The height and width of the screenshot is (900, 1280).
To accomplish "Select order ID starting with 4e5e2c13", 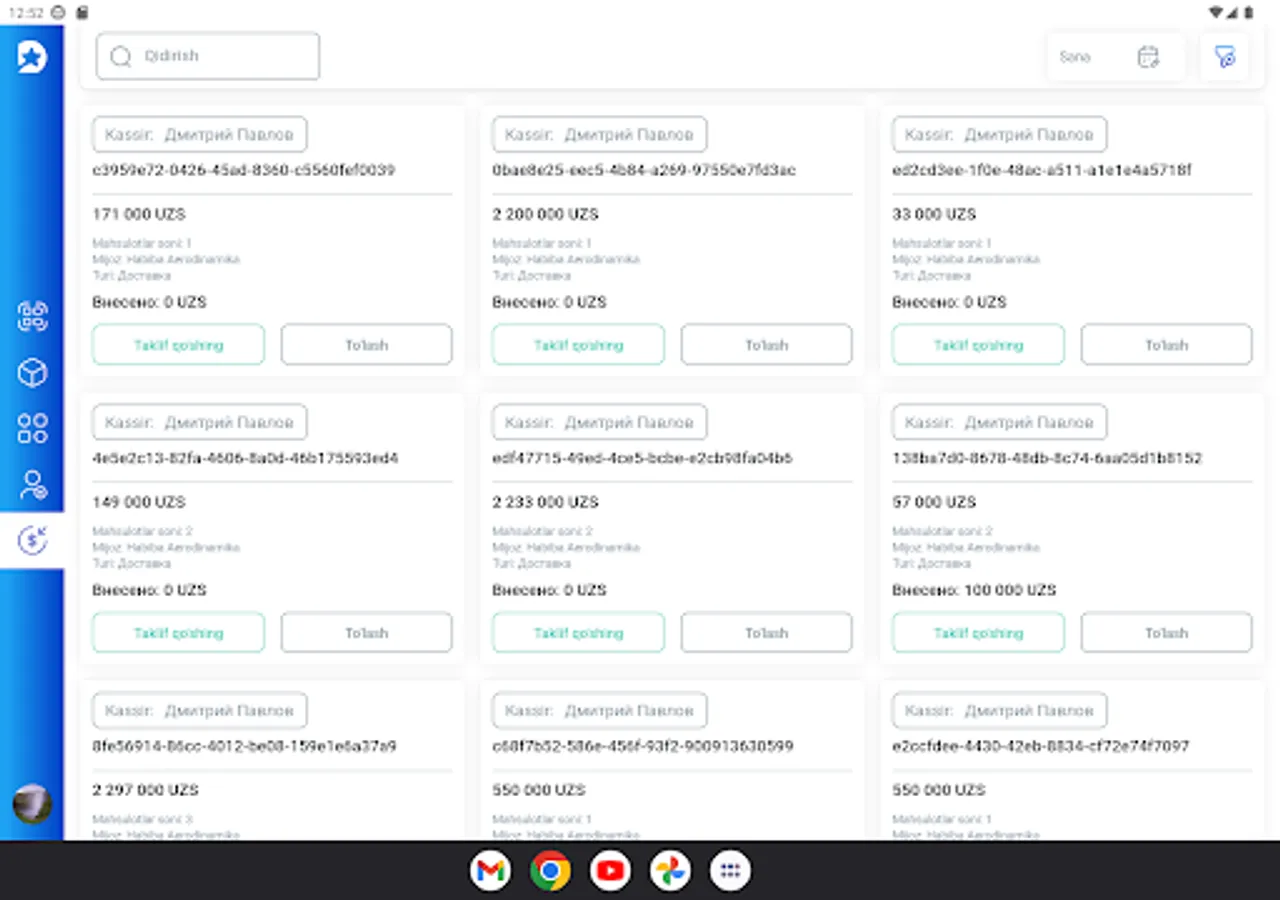I will pyautogui.click(x=245, y=458).
